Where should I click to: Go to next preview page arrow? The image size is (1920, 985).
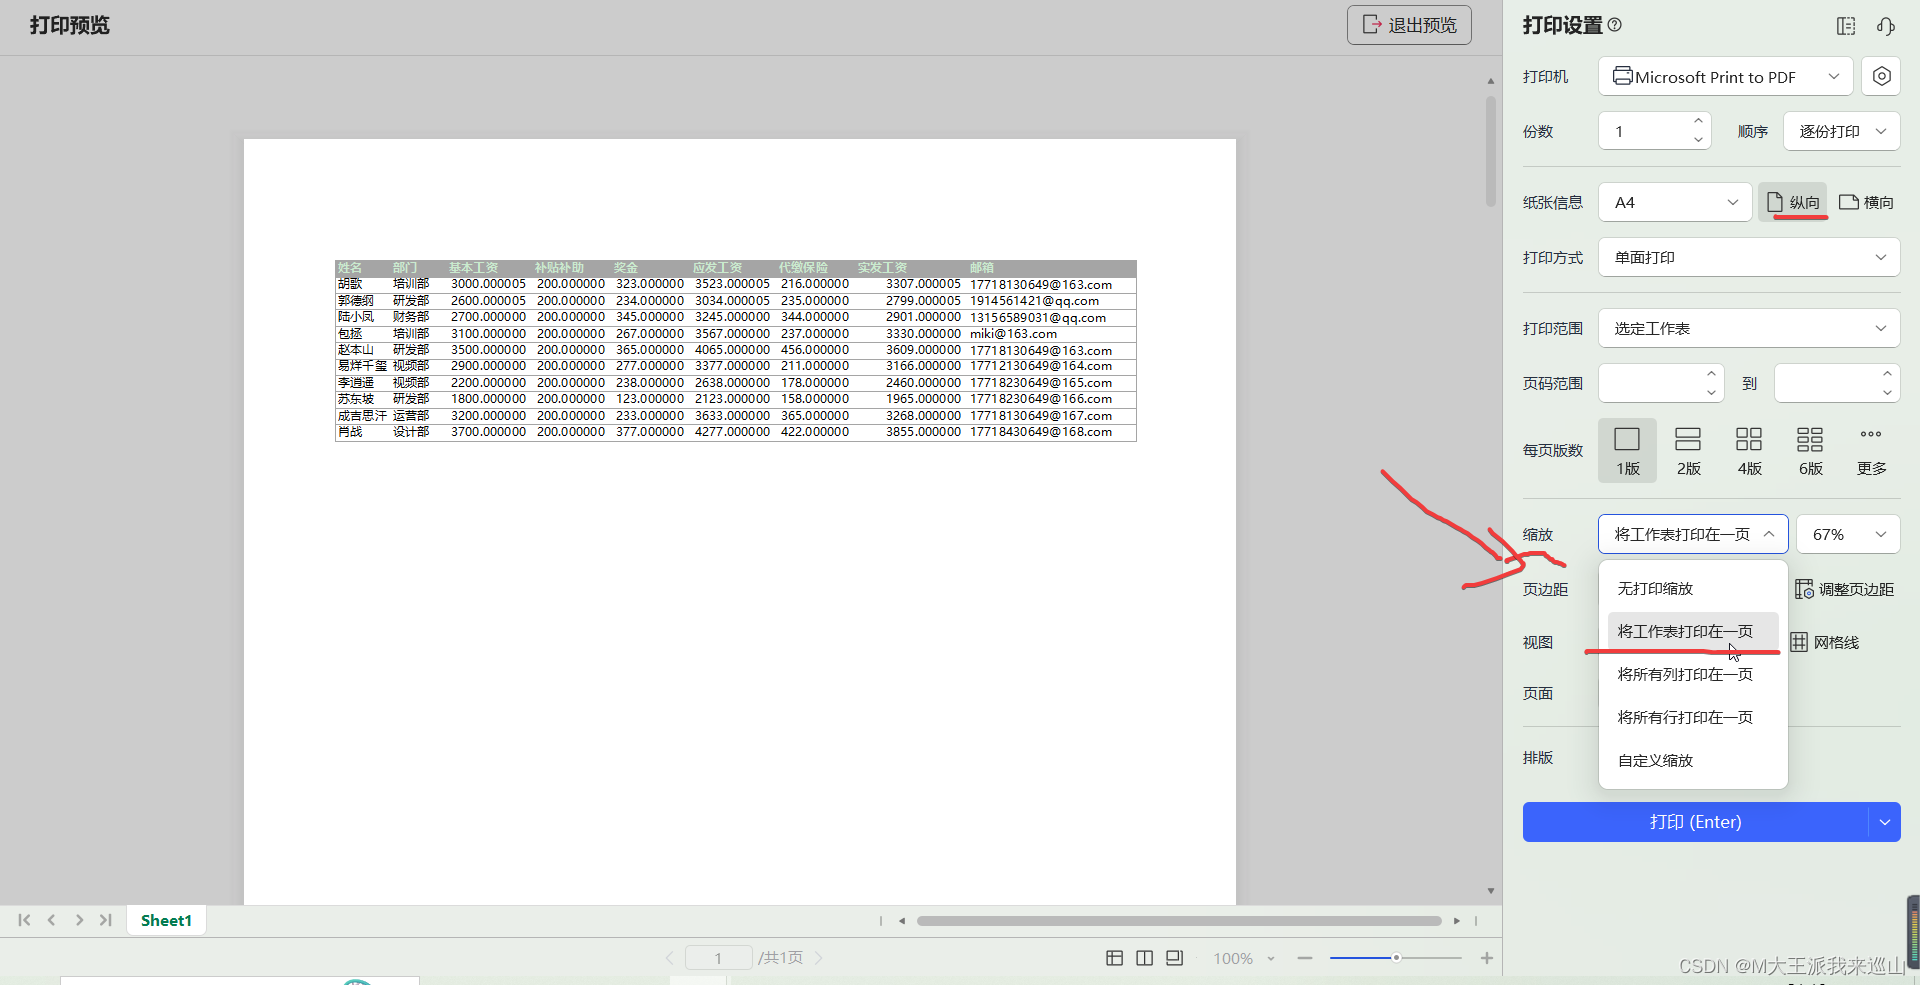[x=819, y=958]
